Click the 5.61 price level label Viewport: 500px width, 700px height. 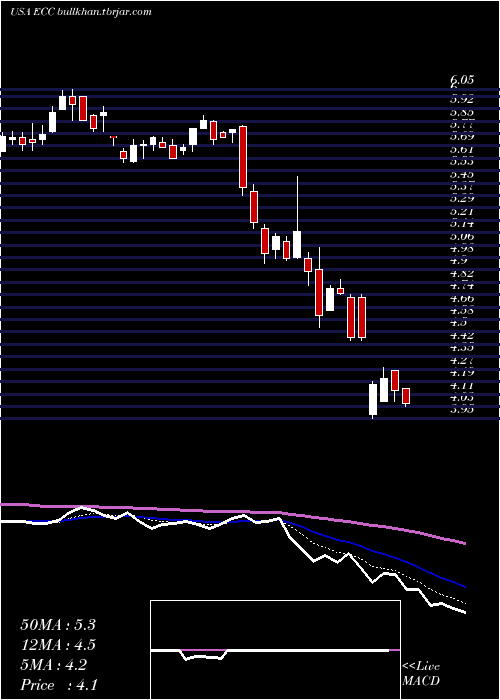coord(462,149)
